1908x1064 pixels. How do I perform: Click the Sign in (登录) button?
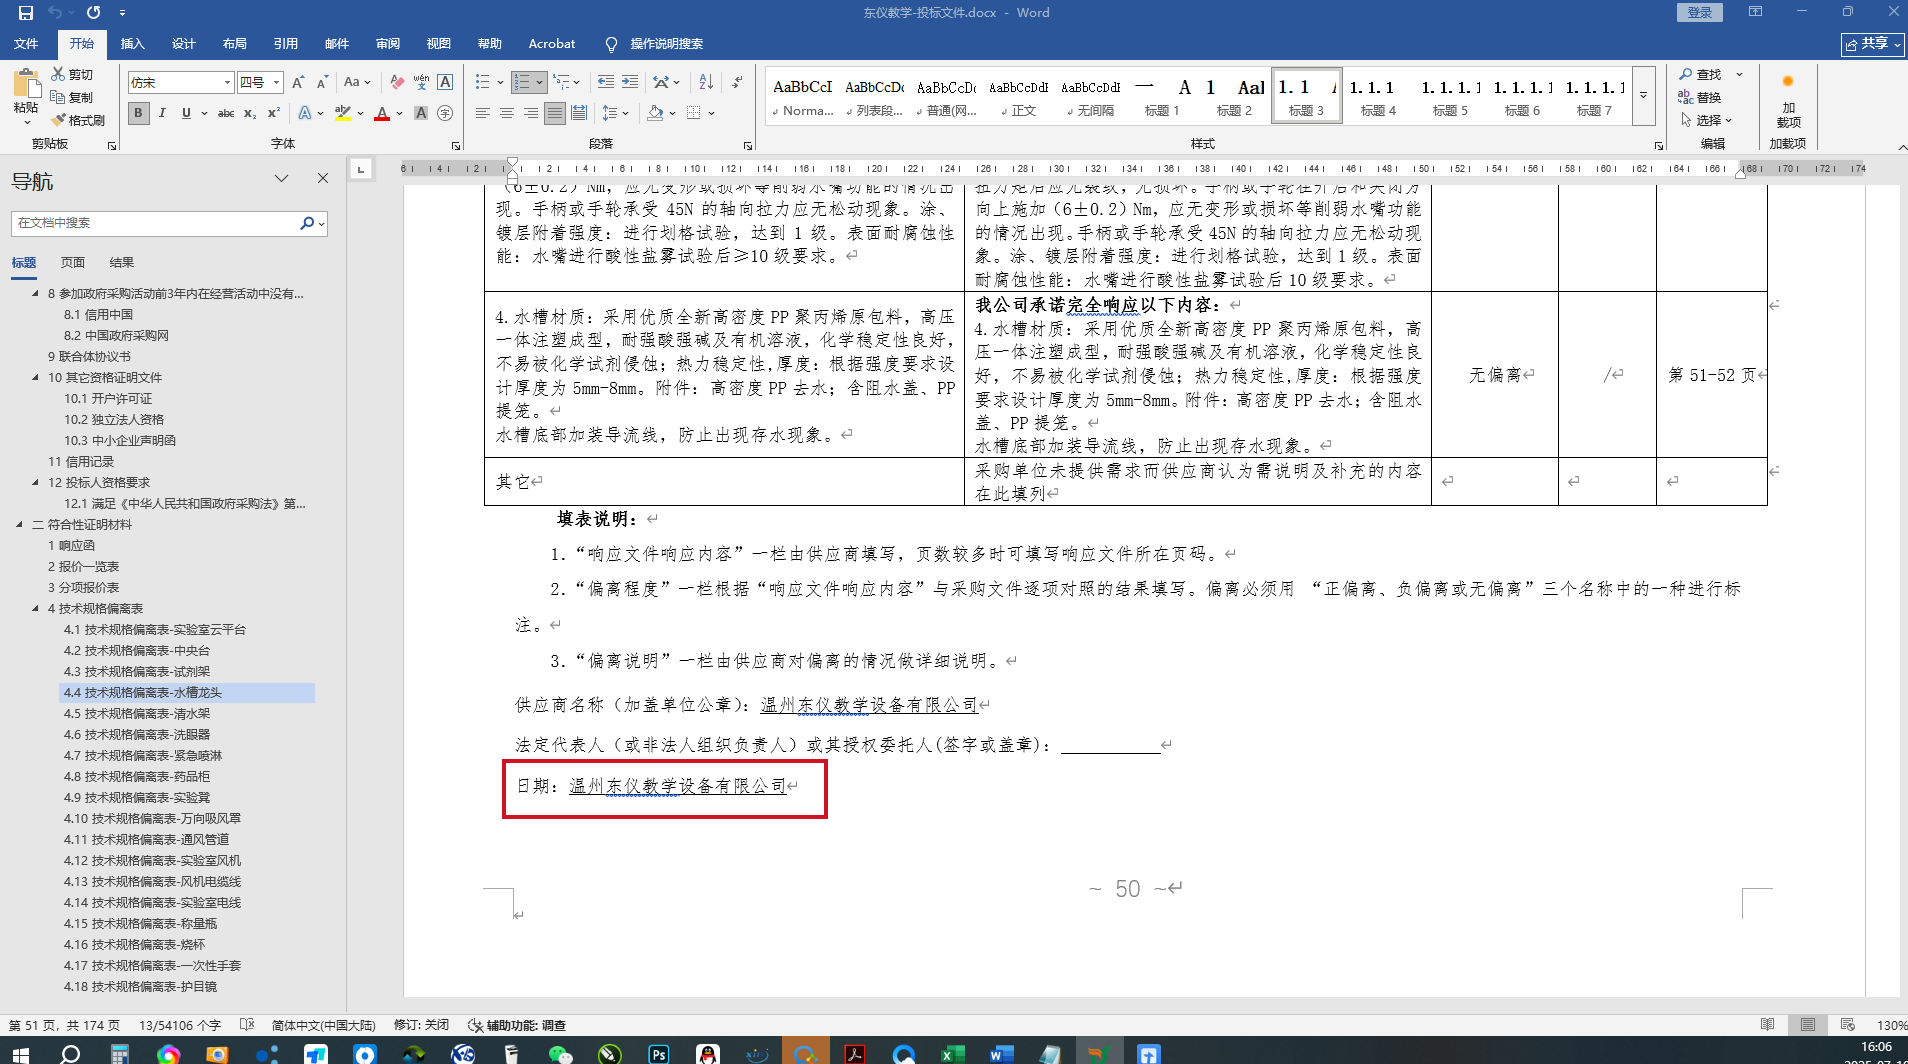tap(1700, 12)
